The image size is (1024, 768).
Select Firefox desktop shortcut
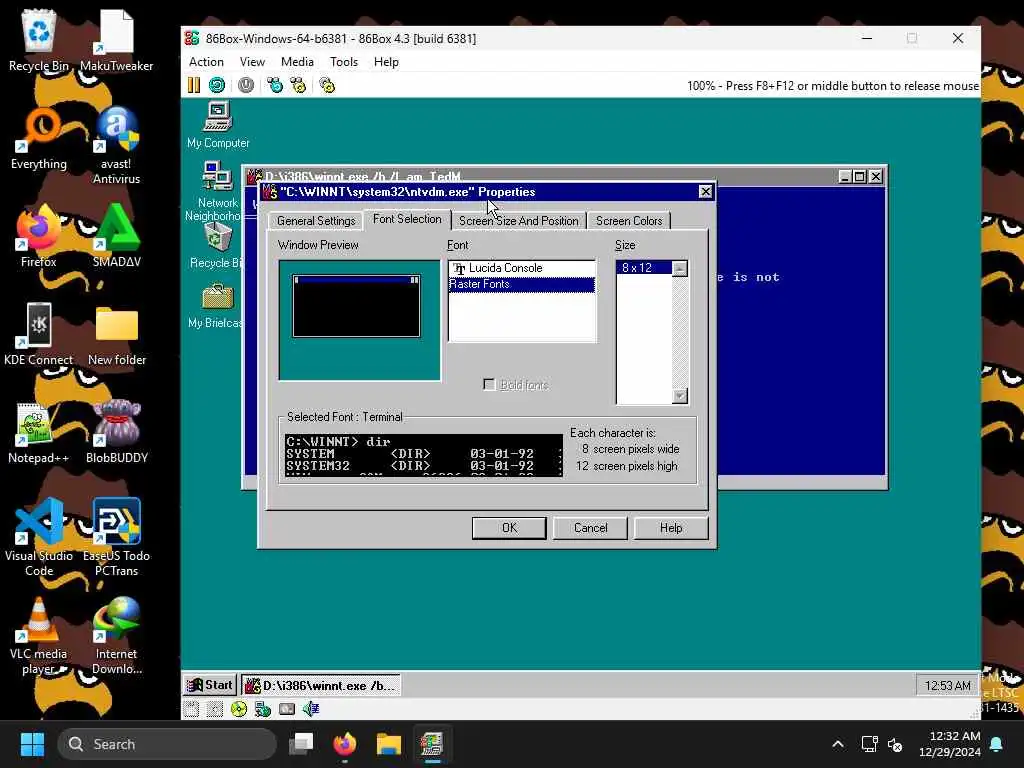[x=39, y=236]
